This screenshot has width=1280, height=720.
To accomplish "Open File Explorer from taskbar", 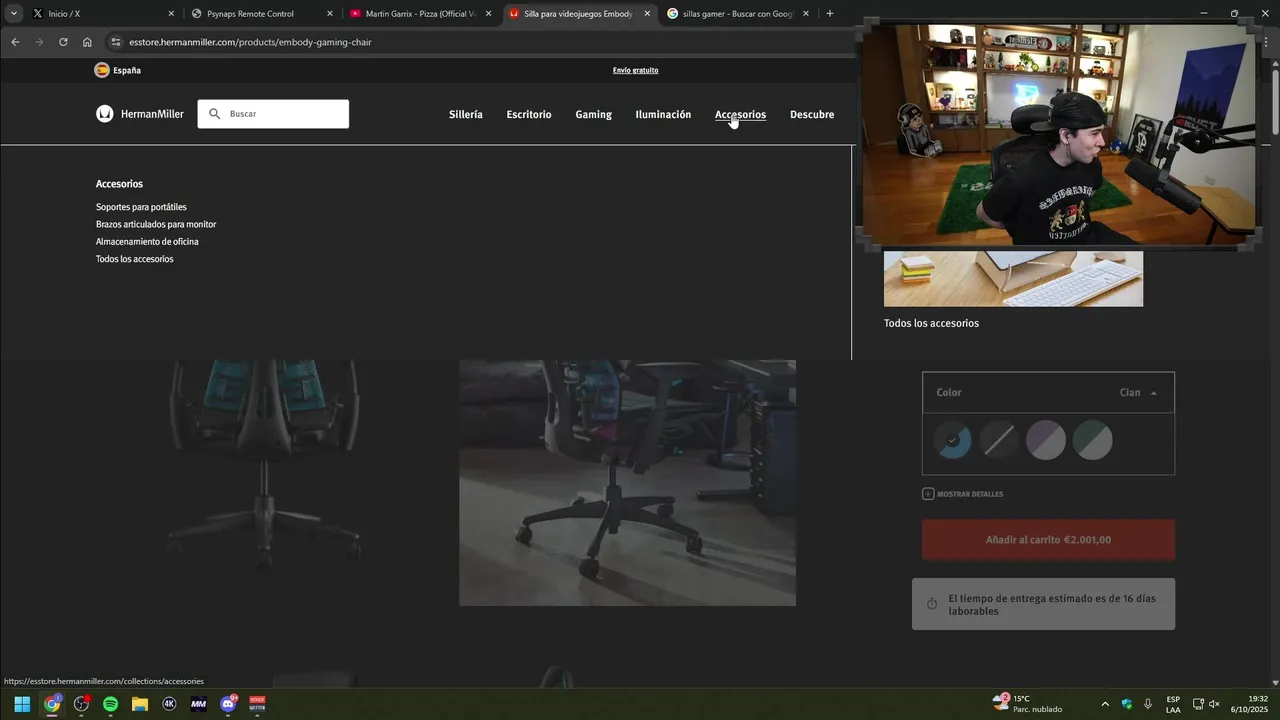I will click(x=140, y=704).
